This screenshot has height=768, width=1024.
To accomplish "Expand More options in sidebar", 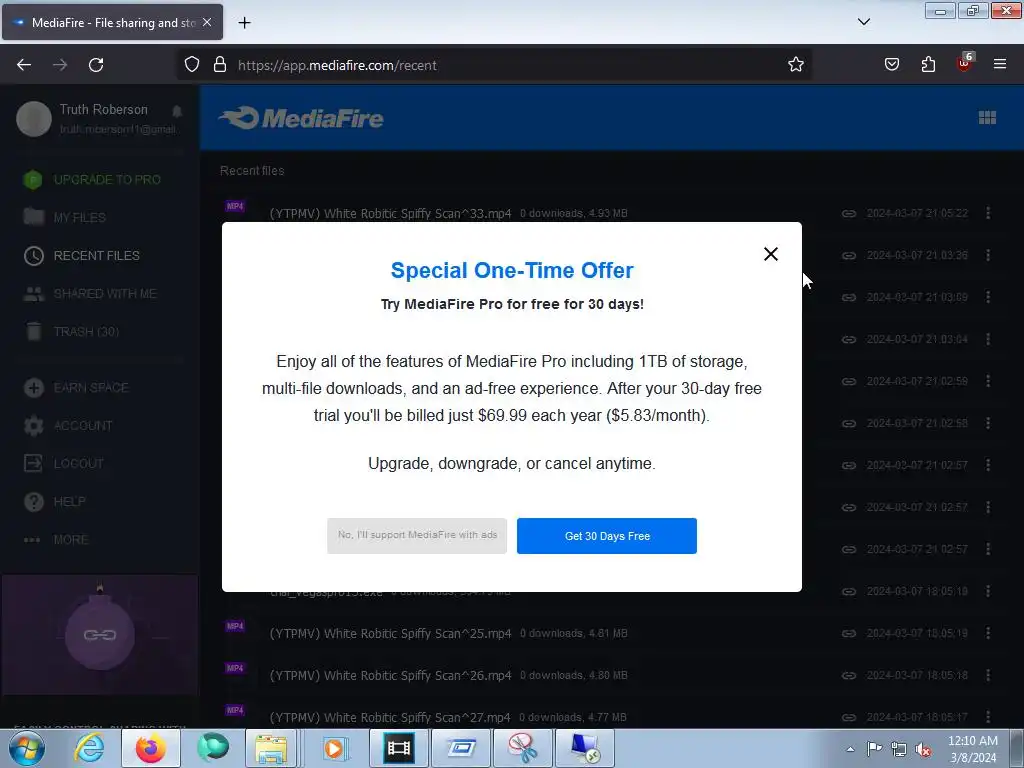I will coord(56,539).
